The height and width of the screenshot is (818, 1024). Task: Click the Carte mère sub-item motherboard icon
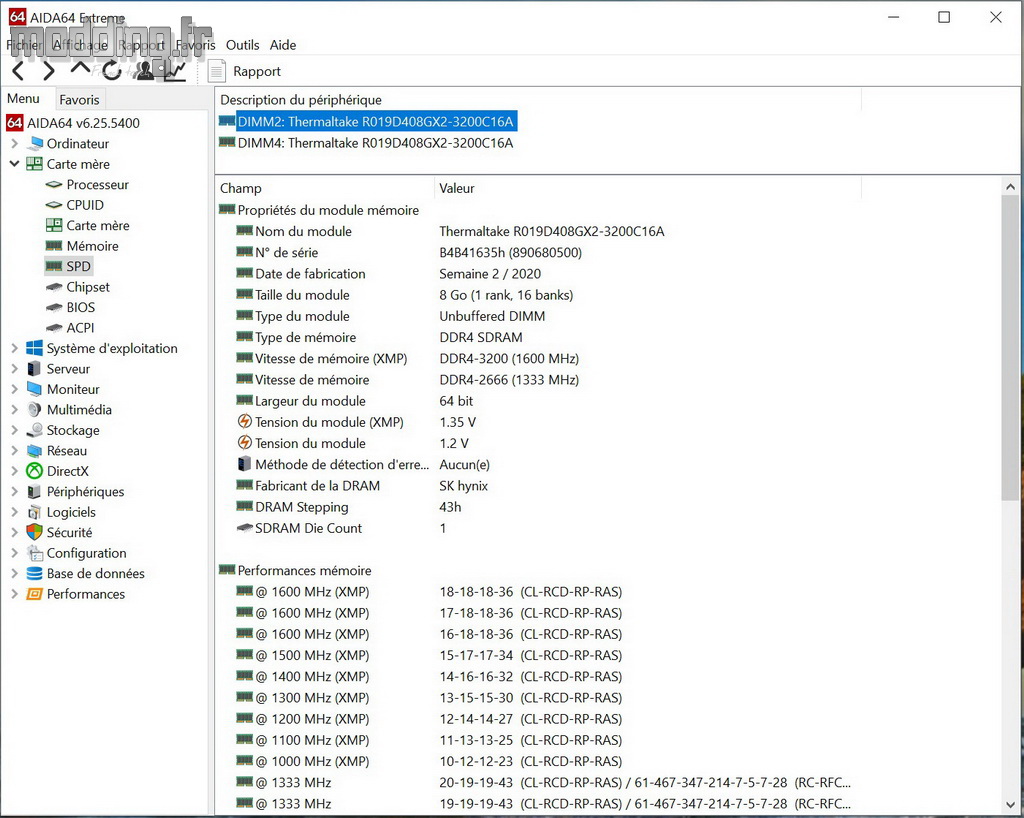click(54, 225)
